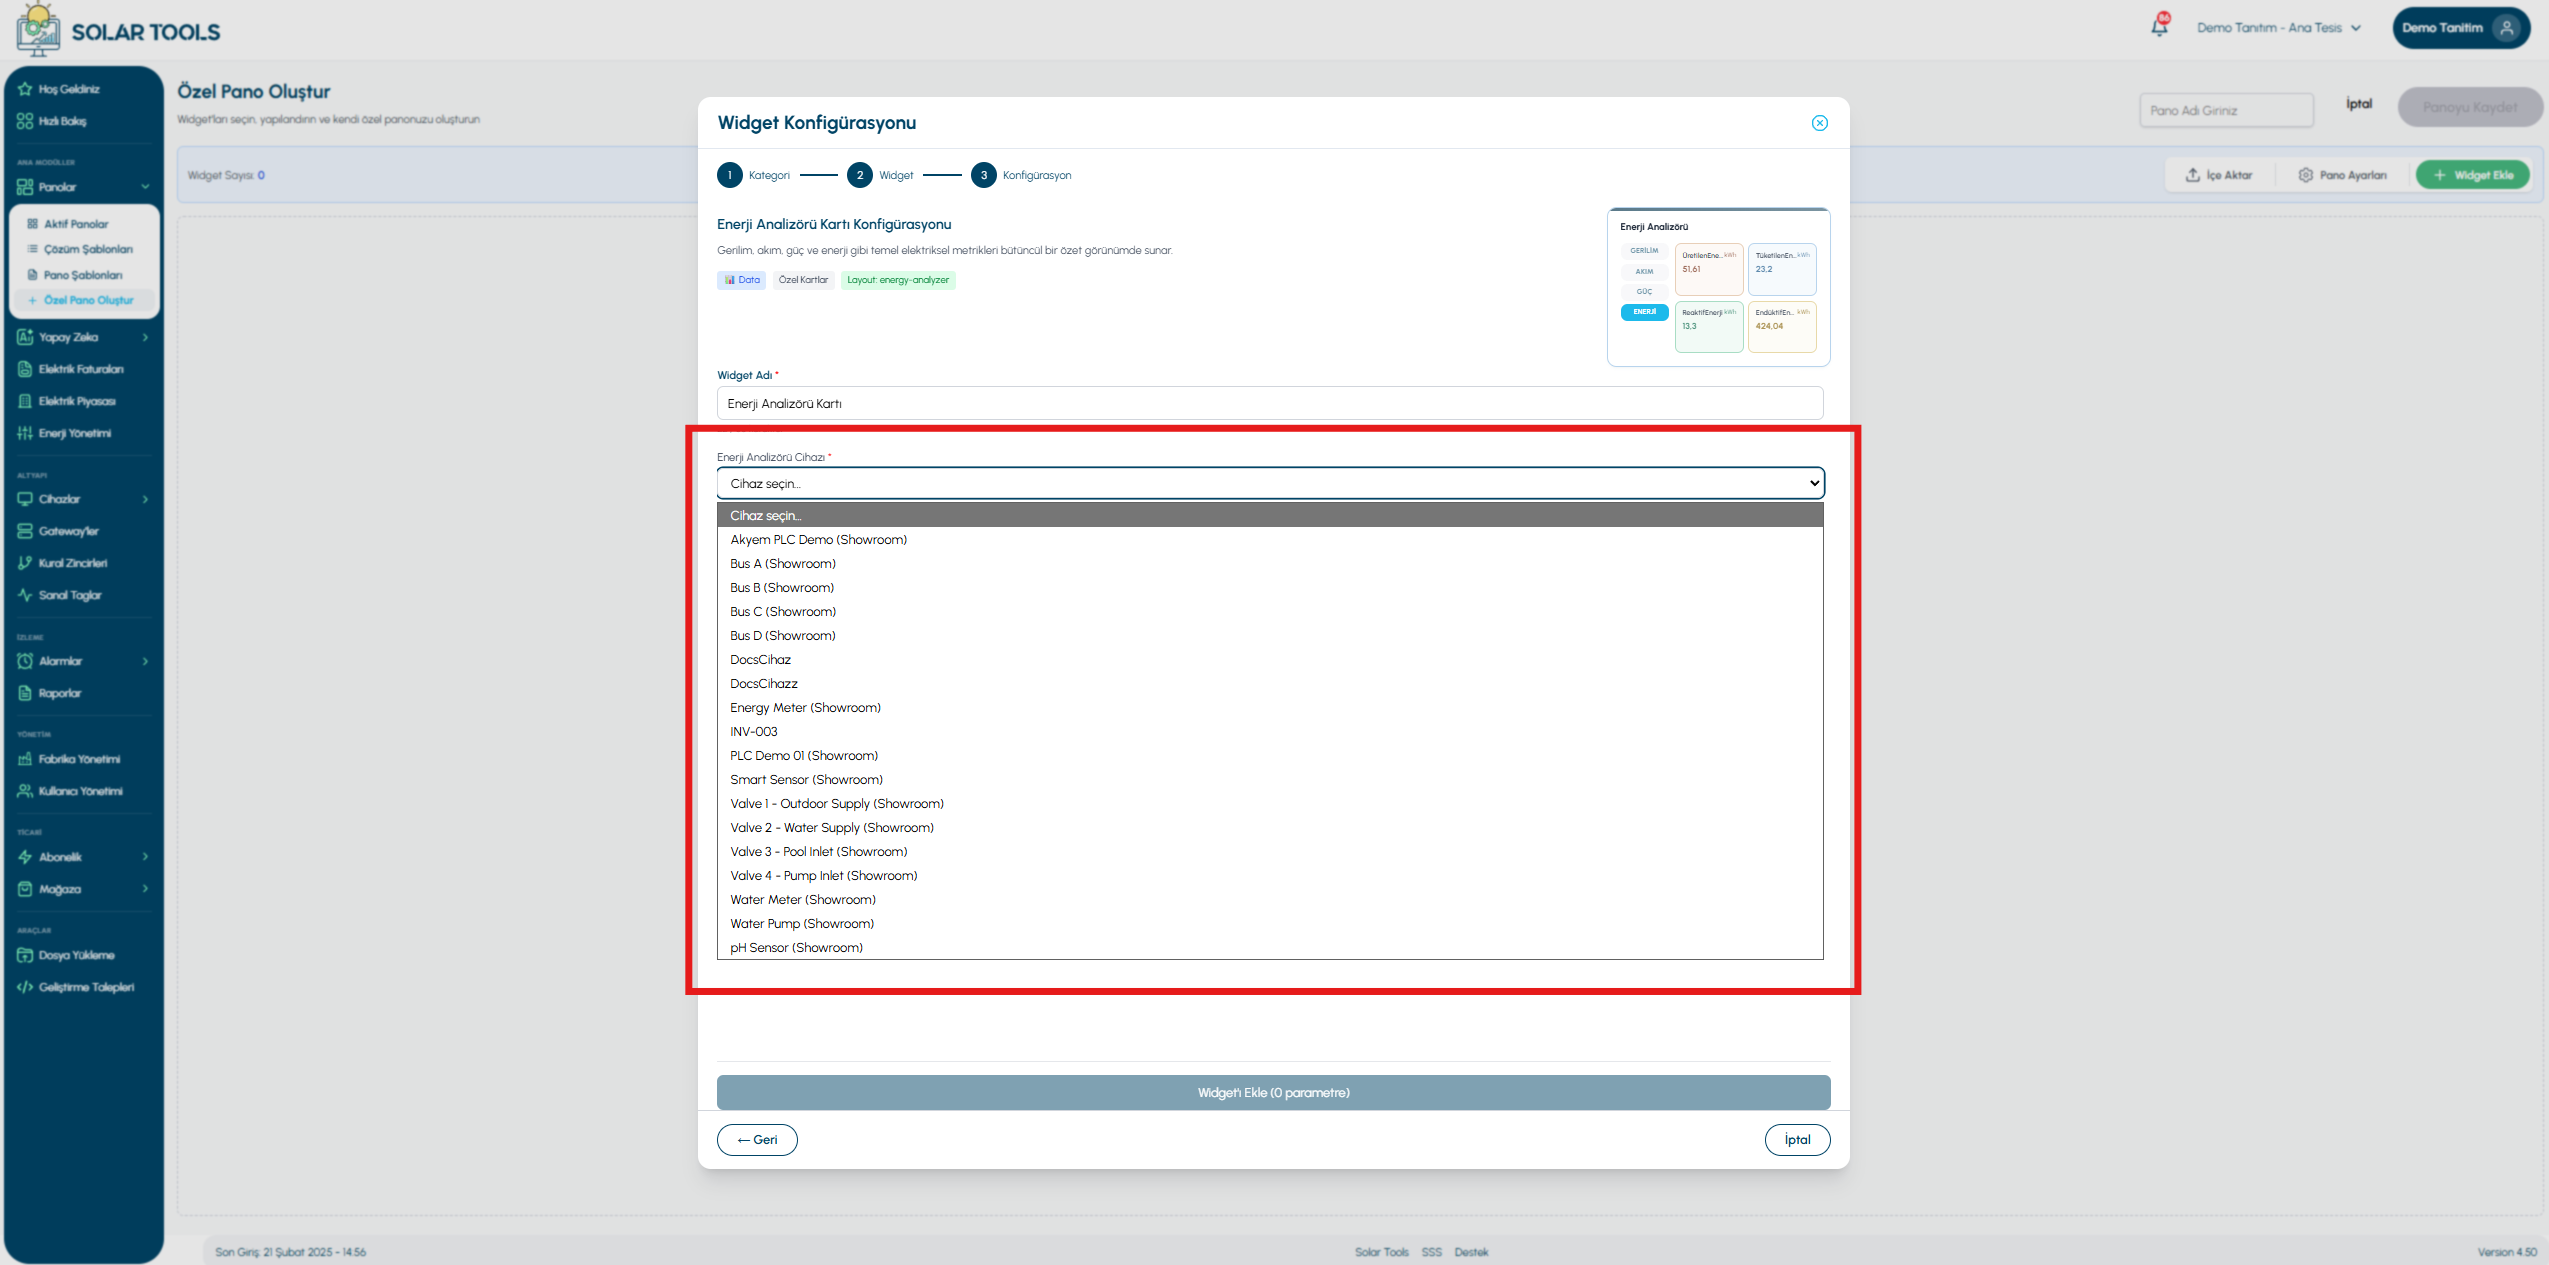
Task: Expand the Alarmlar sidebar chevron
Action: pos(145,661)
